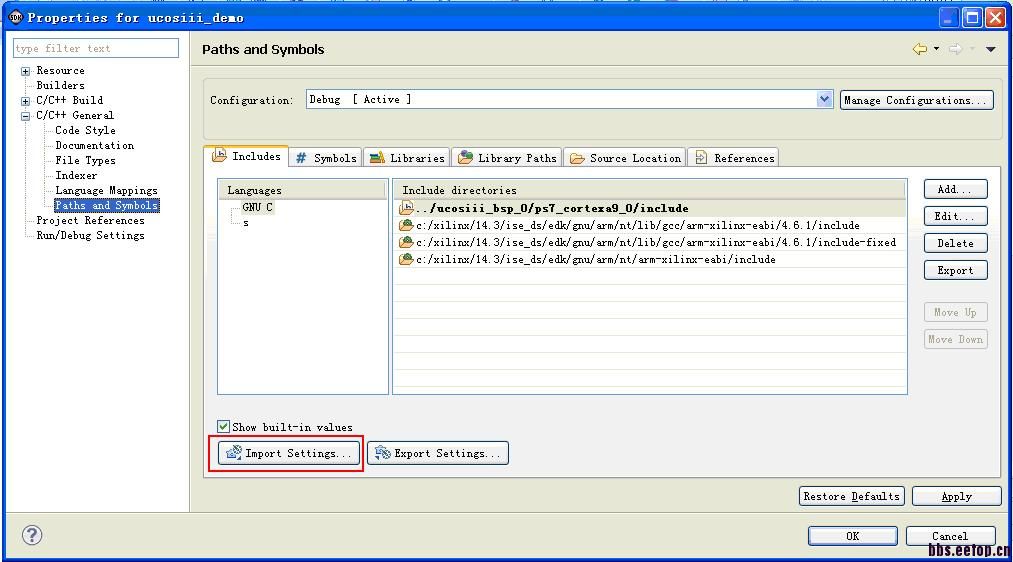Switch to the Includes tab

coord(247,156)
